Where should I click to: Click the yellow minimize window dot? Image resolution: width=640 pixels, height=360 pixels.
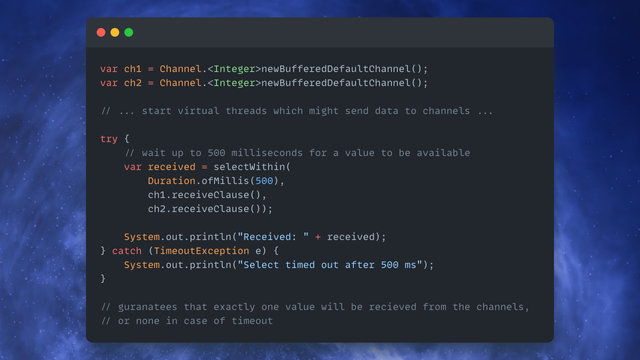(x=115, y=32)
